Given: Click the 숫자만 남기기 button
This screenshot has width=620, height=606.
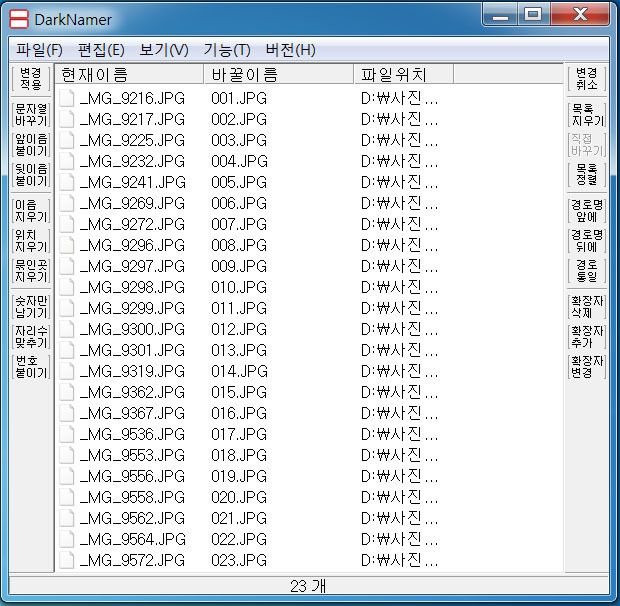Looking at the screenshot, I should tap(31, 307).
